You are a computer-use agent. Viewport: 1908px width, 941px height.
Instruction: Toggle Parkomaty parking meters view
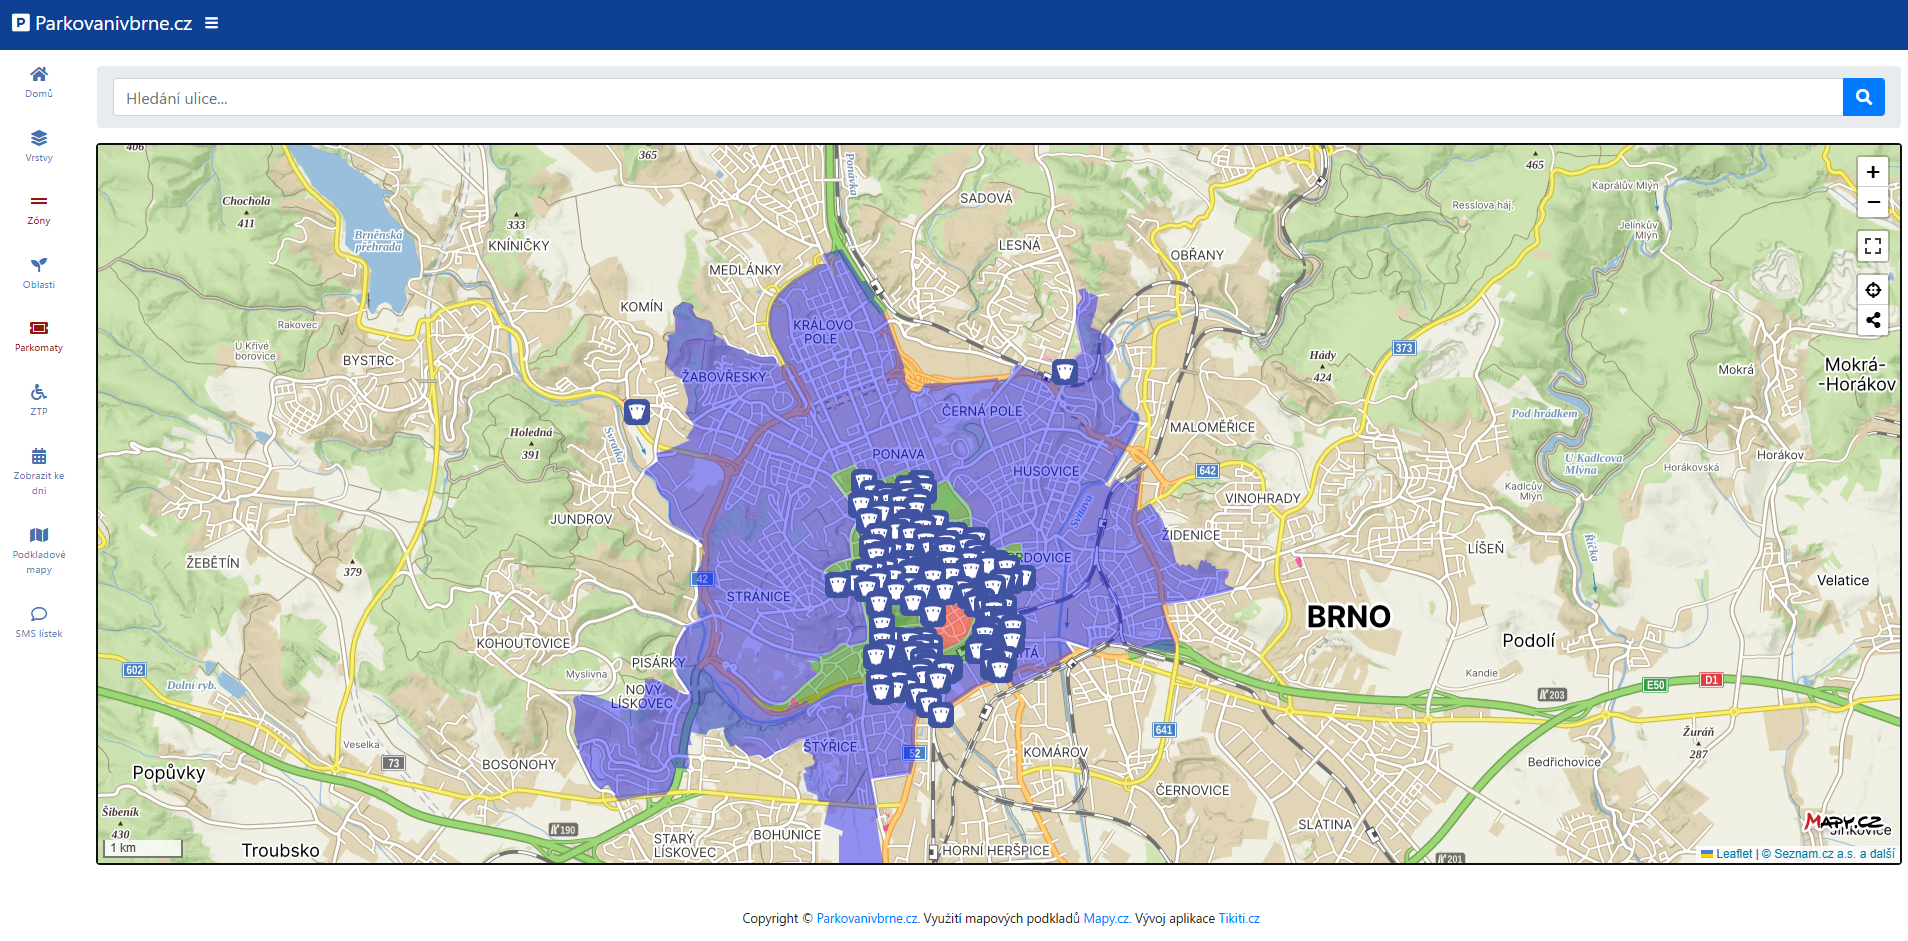[39, 336]
